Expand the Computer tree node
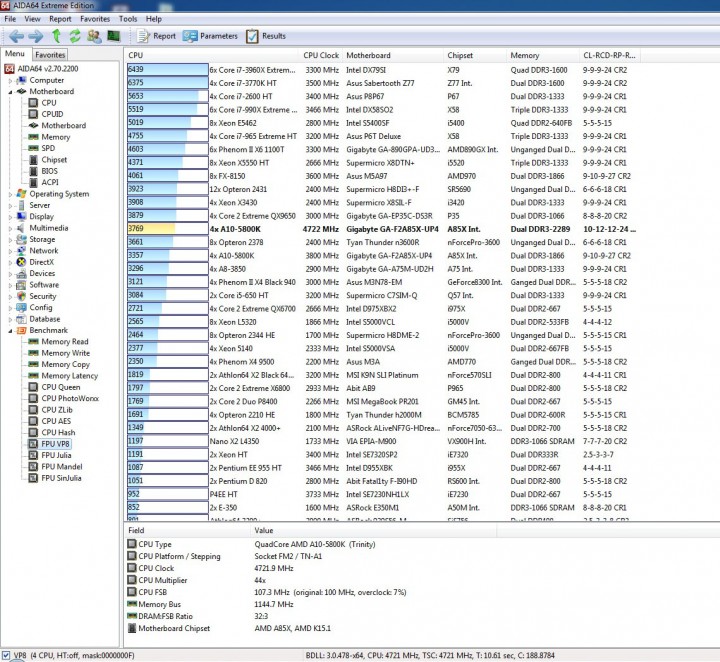This screenshot has height=662, width=720. click(x=10, y=80)
